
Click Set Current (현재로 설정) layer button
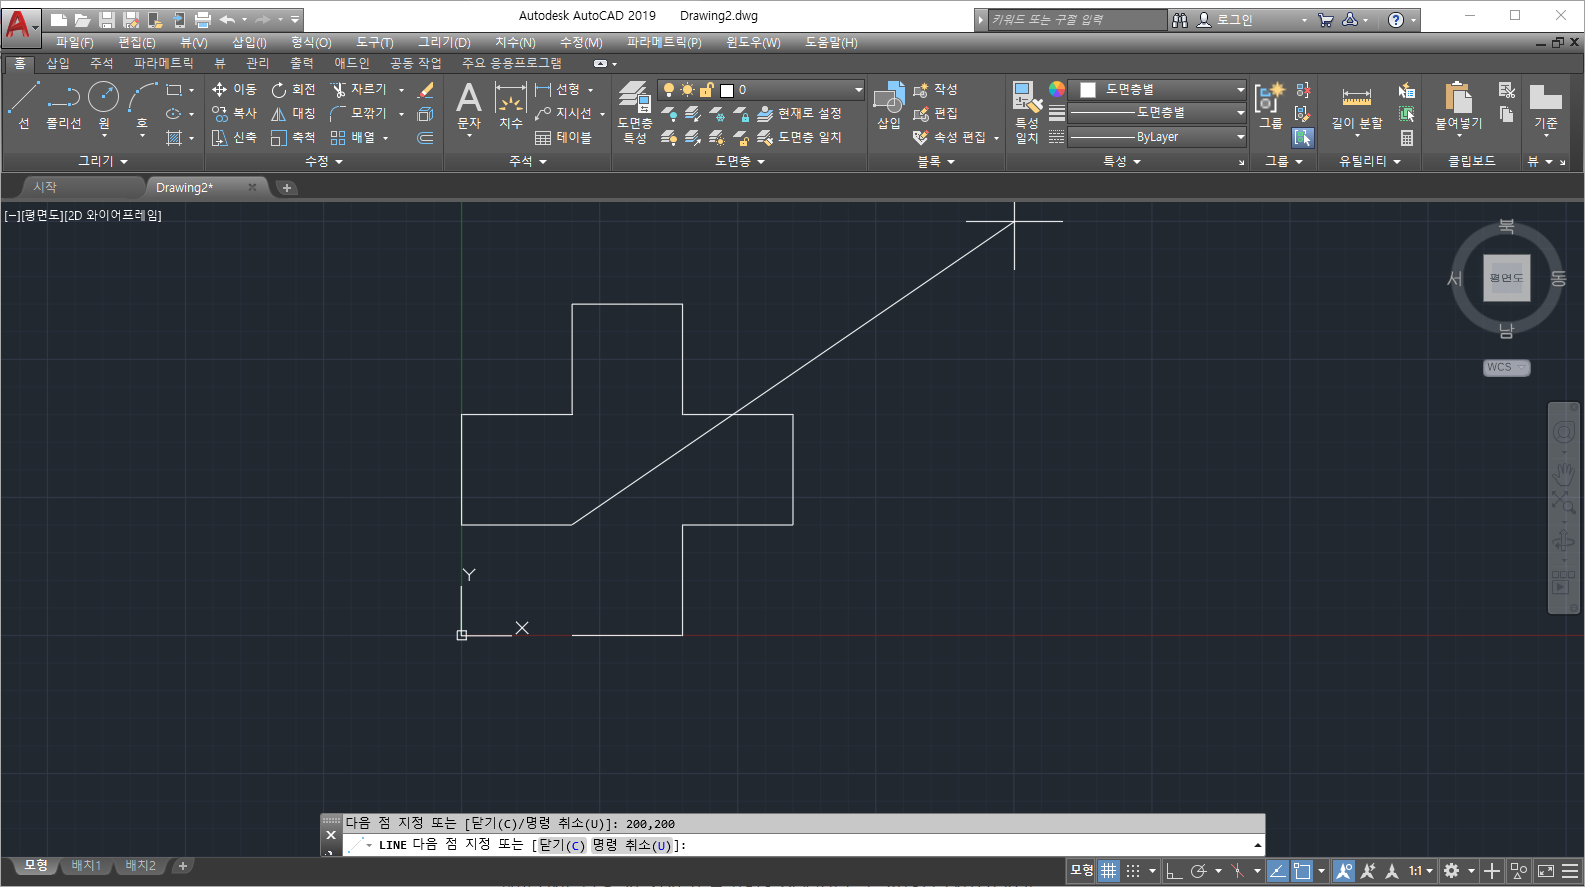tap(800, 113)
